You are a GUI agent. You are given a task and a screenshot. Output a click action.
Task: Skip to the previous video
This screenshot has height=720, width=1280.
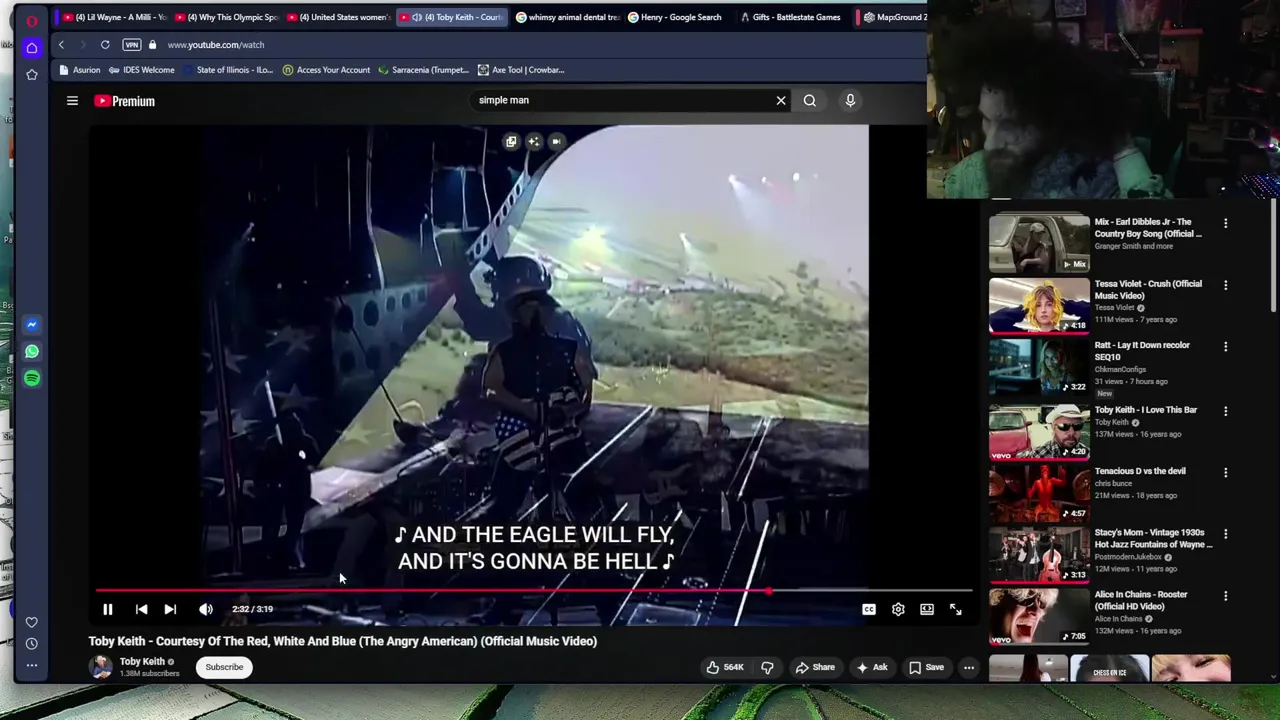pos(141,609)
